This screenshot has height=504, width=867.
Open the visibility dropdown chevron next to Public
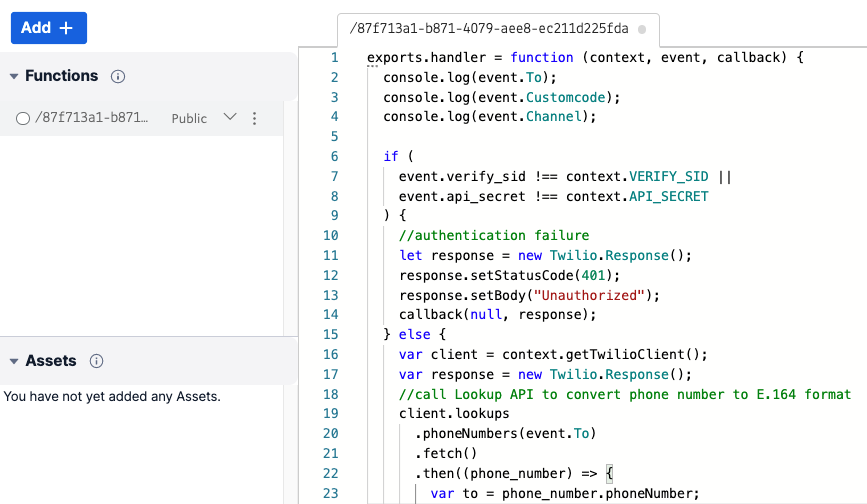[x=230, y=117]
